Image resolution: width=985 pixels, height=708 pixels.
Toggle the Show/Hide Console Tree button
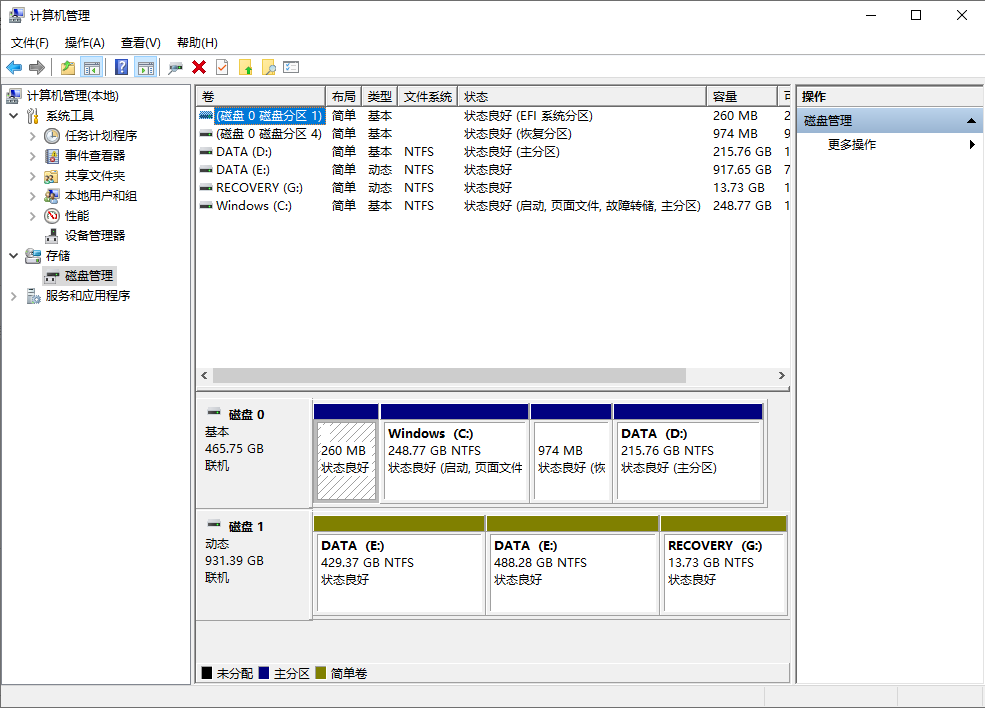(92, 67)
